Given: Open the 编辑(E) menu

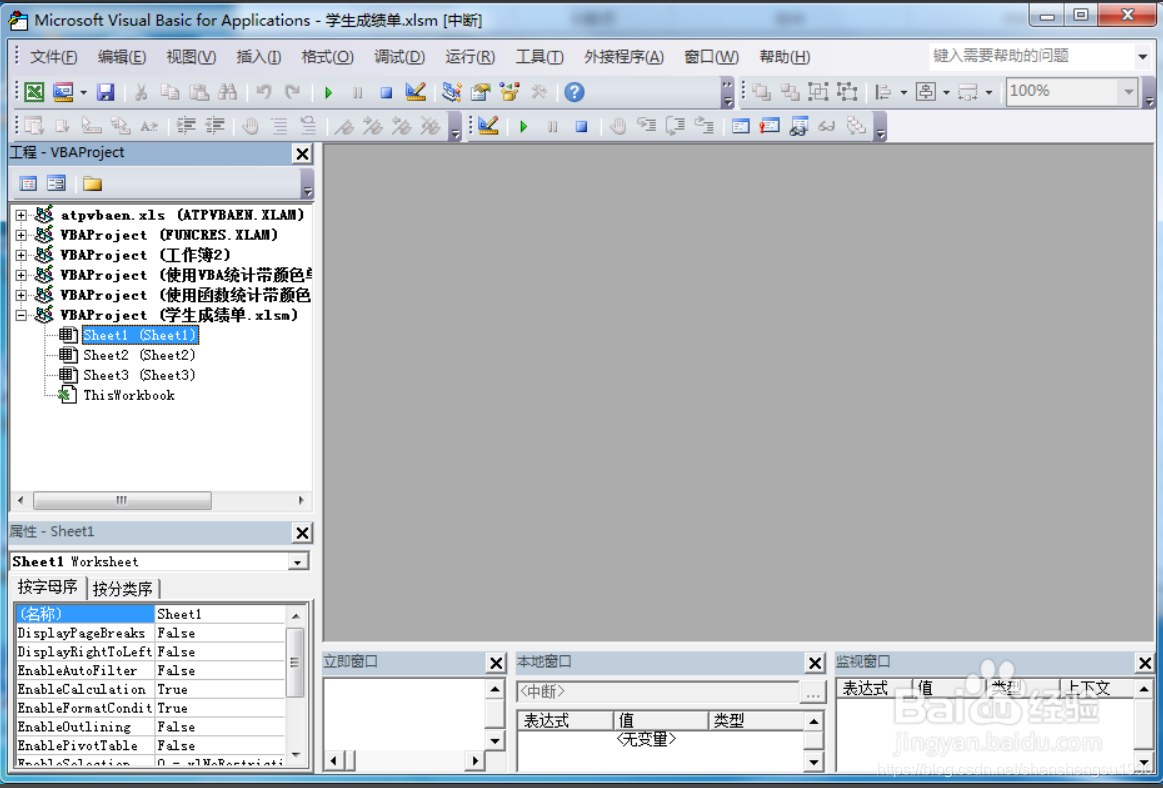Looking at the screenshot, I should [x=122, y=56].
